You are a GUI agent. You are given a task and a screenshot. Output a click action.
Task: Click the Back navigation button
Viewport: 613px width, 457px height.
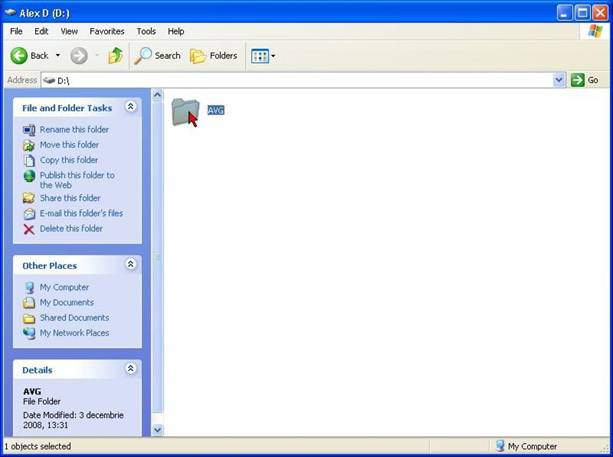29,56
